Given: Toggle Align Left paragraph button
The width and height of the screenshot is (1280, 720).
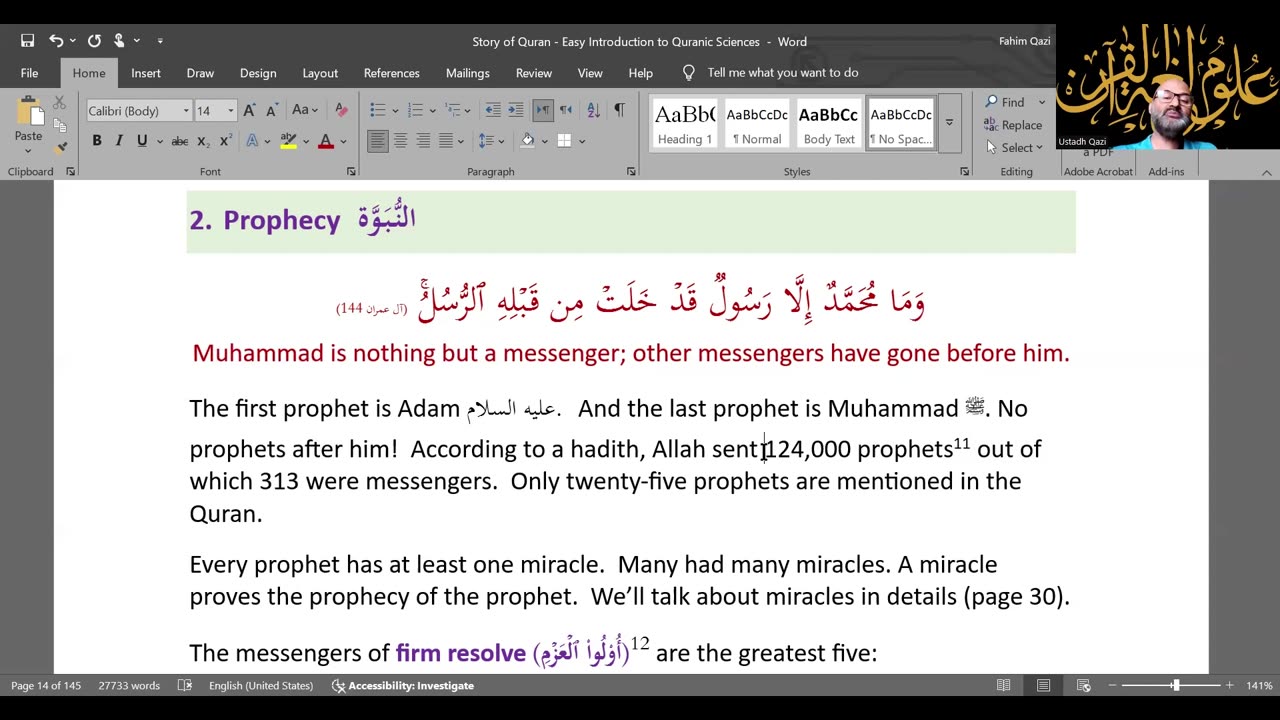Looking at the screenshot, I should (x=377, y=141).
